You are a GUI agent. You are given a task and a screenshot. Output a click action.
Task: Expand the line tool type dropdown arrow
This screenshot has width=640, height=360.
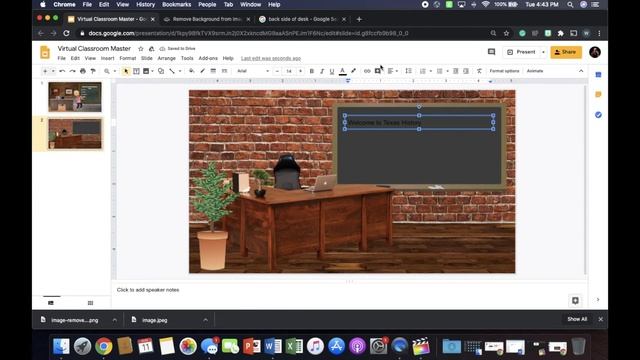click(x=180, y=71)
